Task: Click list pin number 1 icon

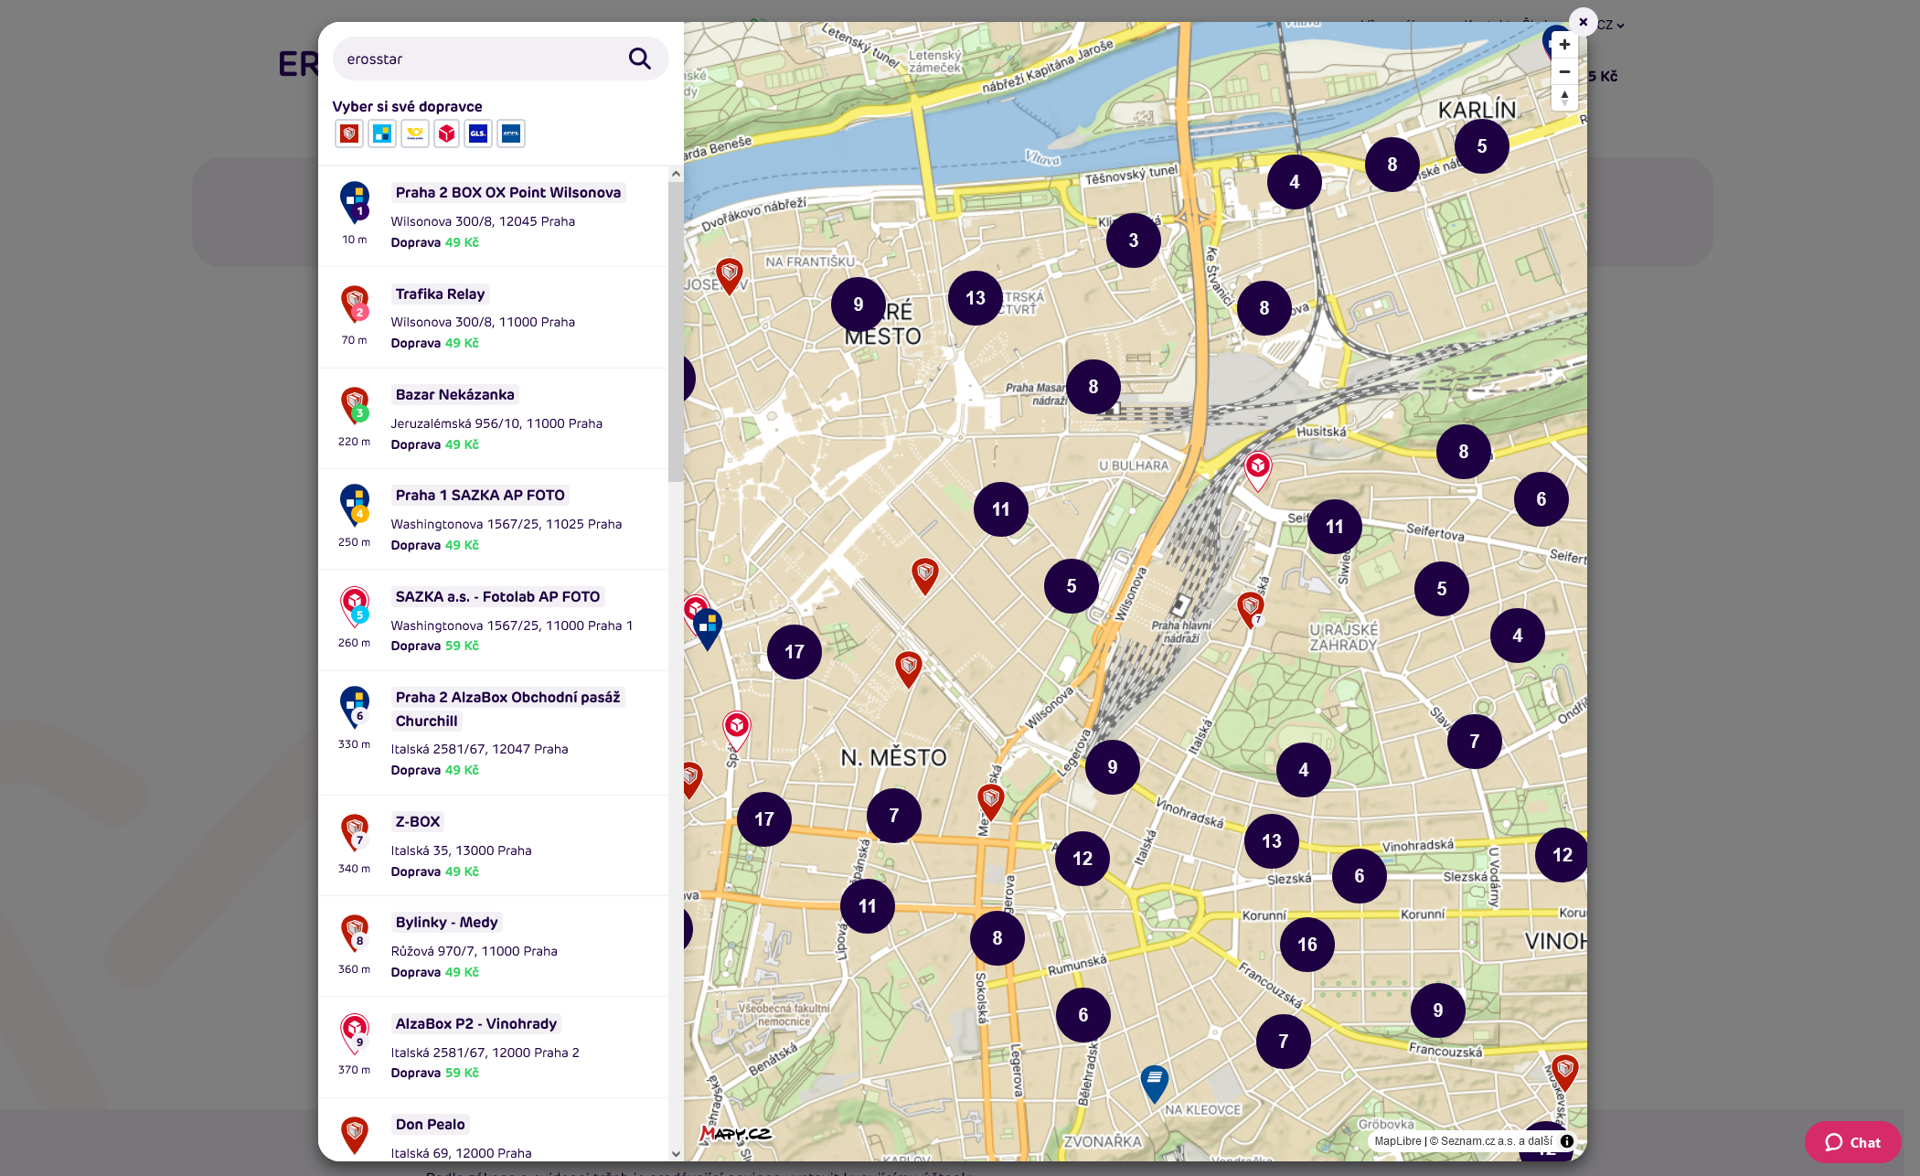Action: [x=355, y=203]
